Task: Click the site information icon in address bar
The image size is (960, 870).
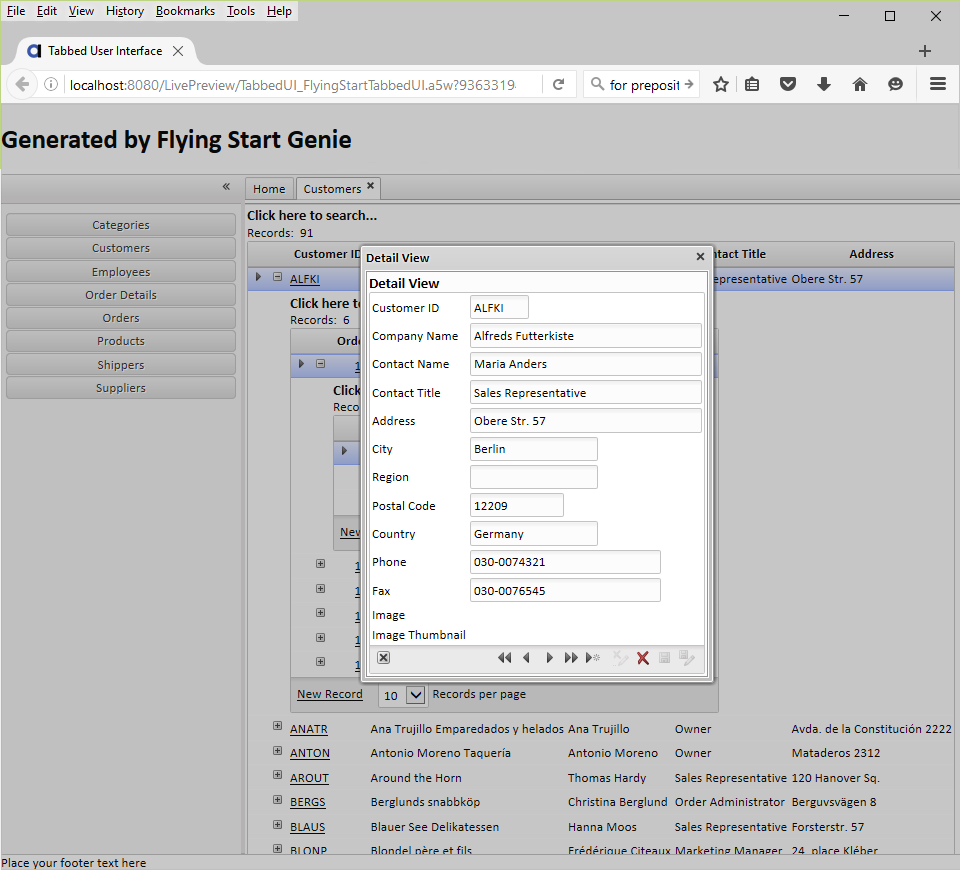Action: (51, 84)
